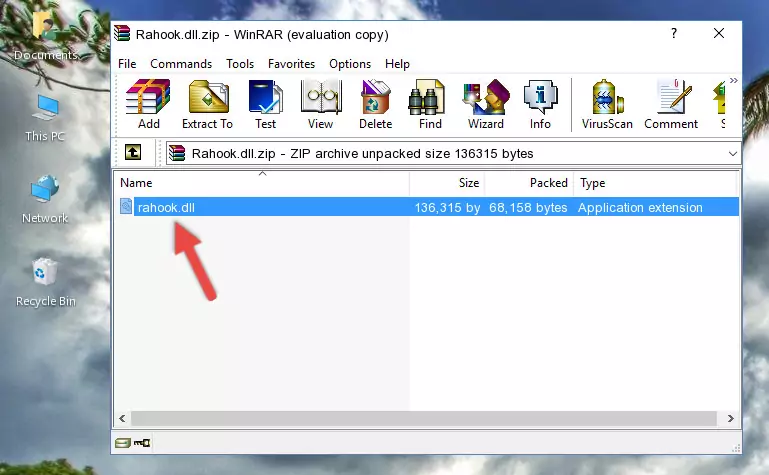Click the drive icon in status bar
769x475 pixels.
click(x=123, y=443)
